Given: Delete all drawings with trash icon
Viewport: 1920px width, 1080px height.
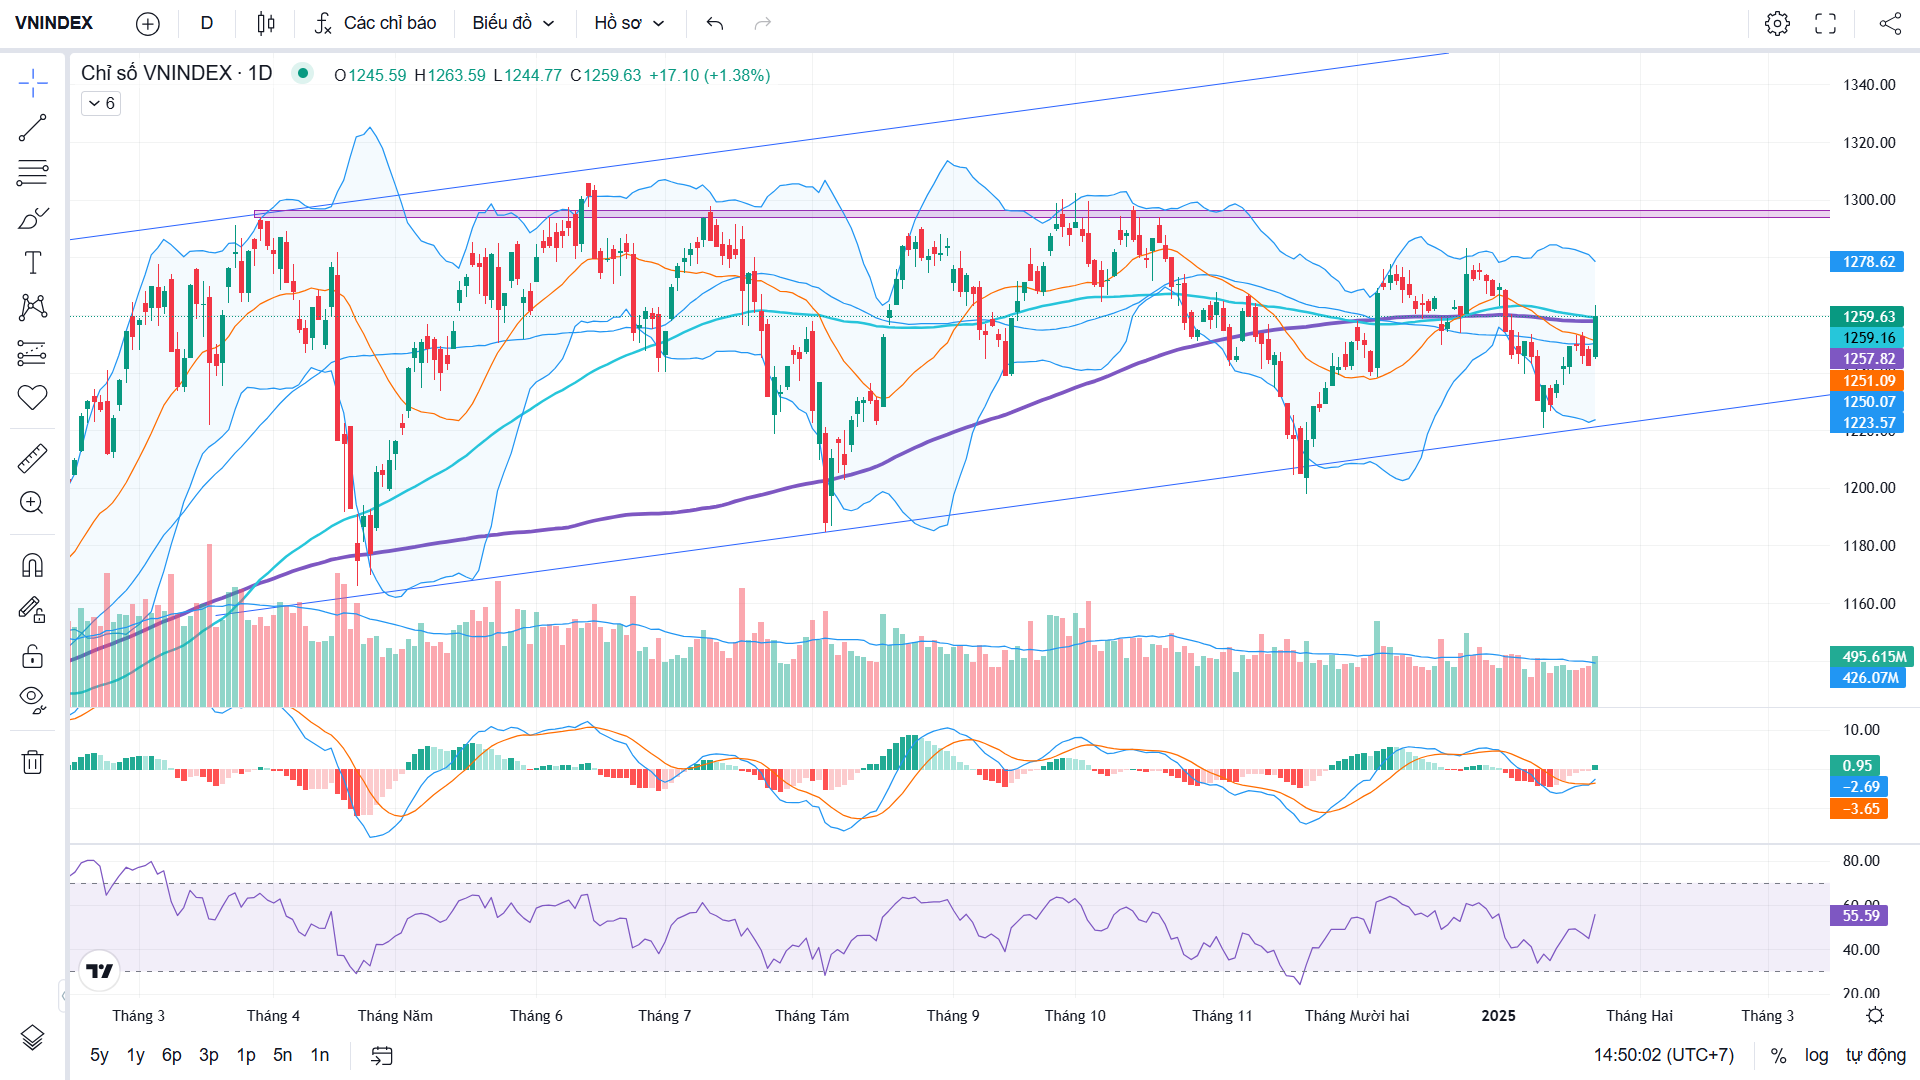Looking at the screenshot, I should pos(32,762).
